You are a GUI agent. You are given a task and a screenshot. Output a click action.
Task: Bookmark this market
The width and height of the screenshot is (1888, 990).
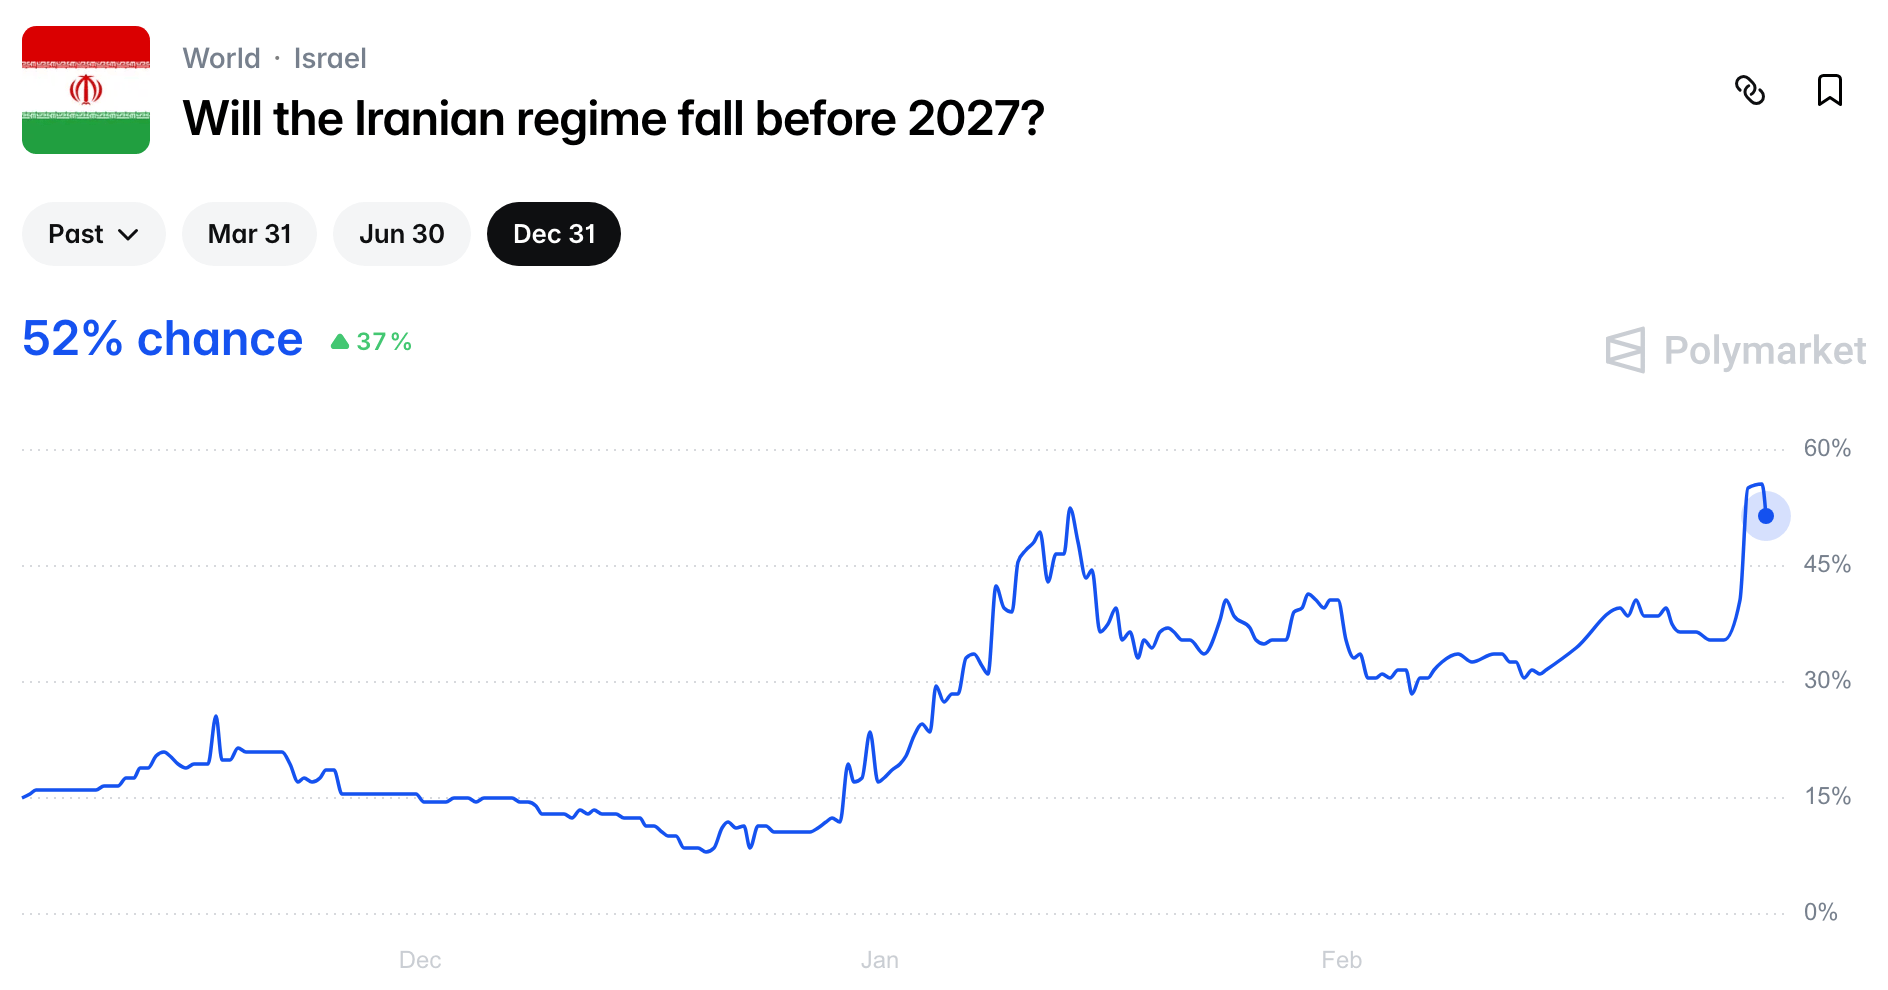click(x=1829, y=90)
